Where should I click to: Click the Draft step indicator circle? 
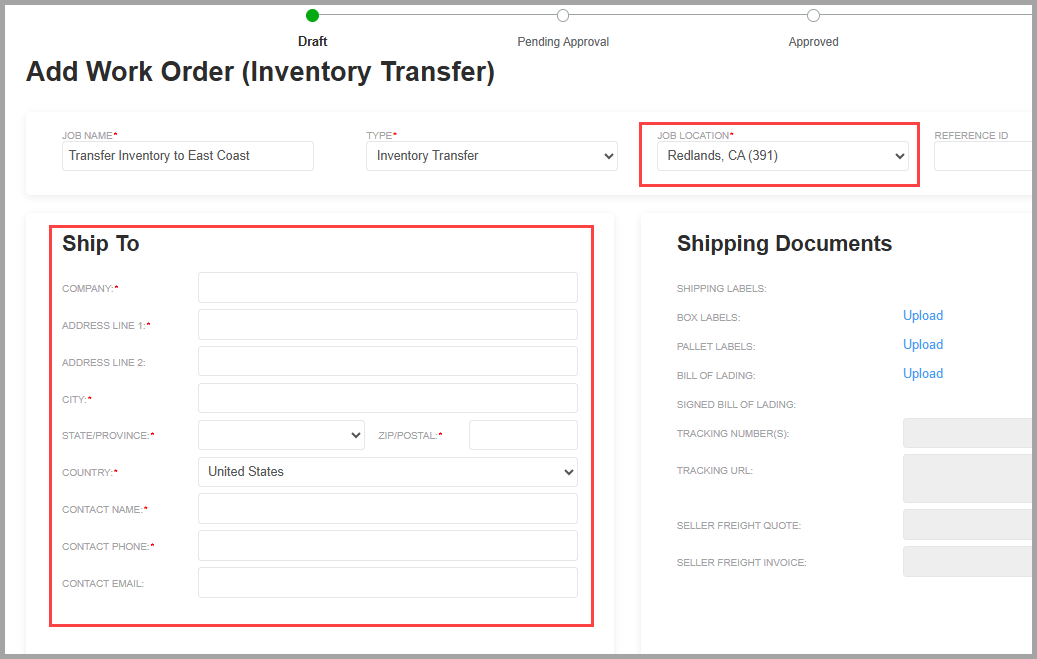point(313,15)
